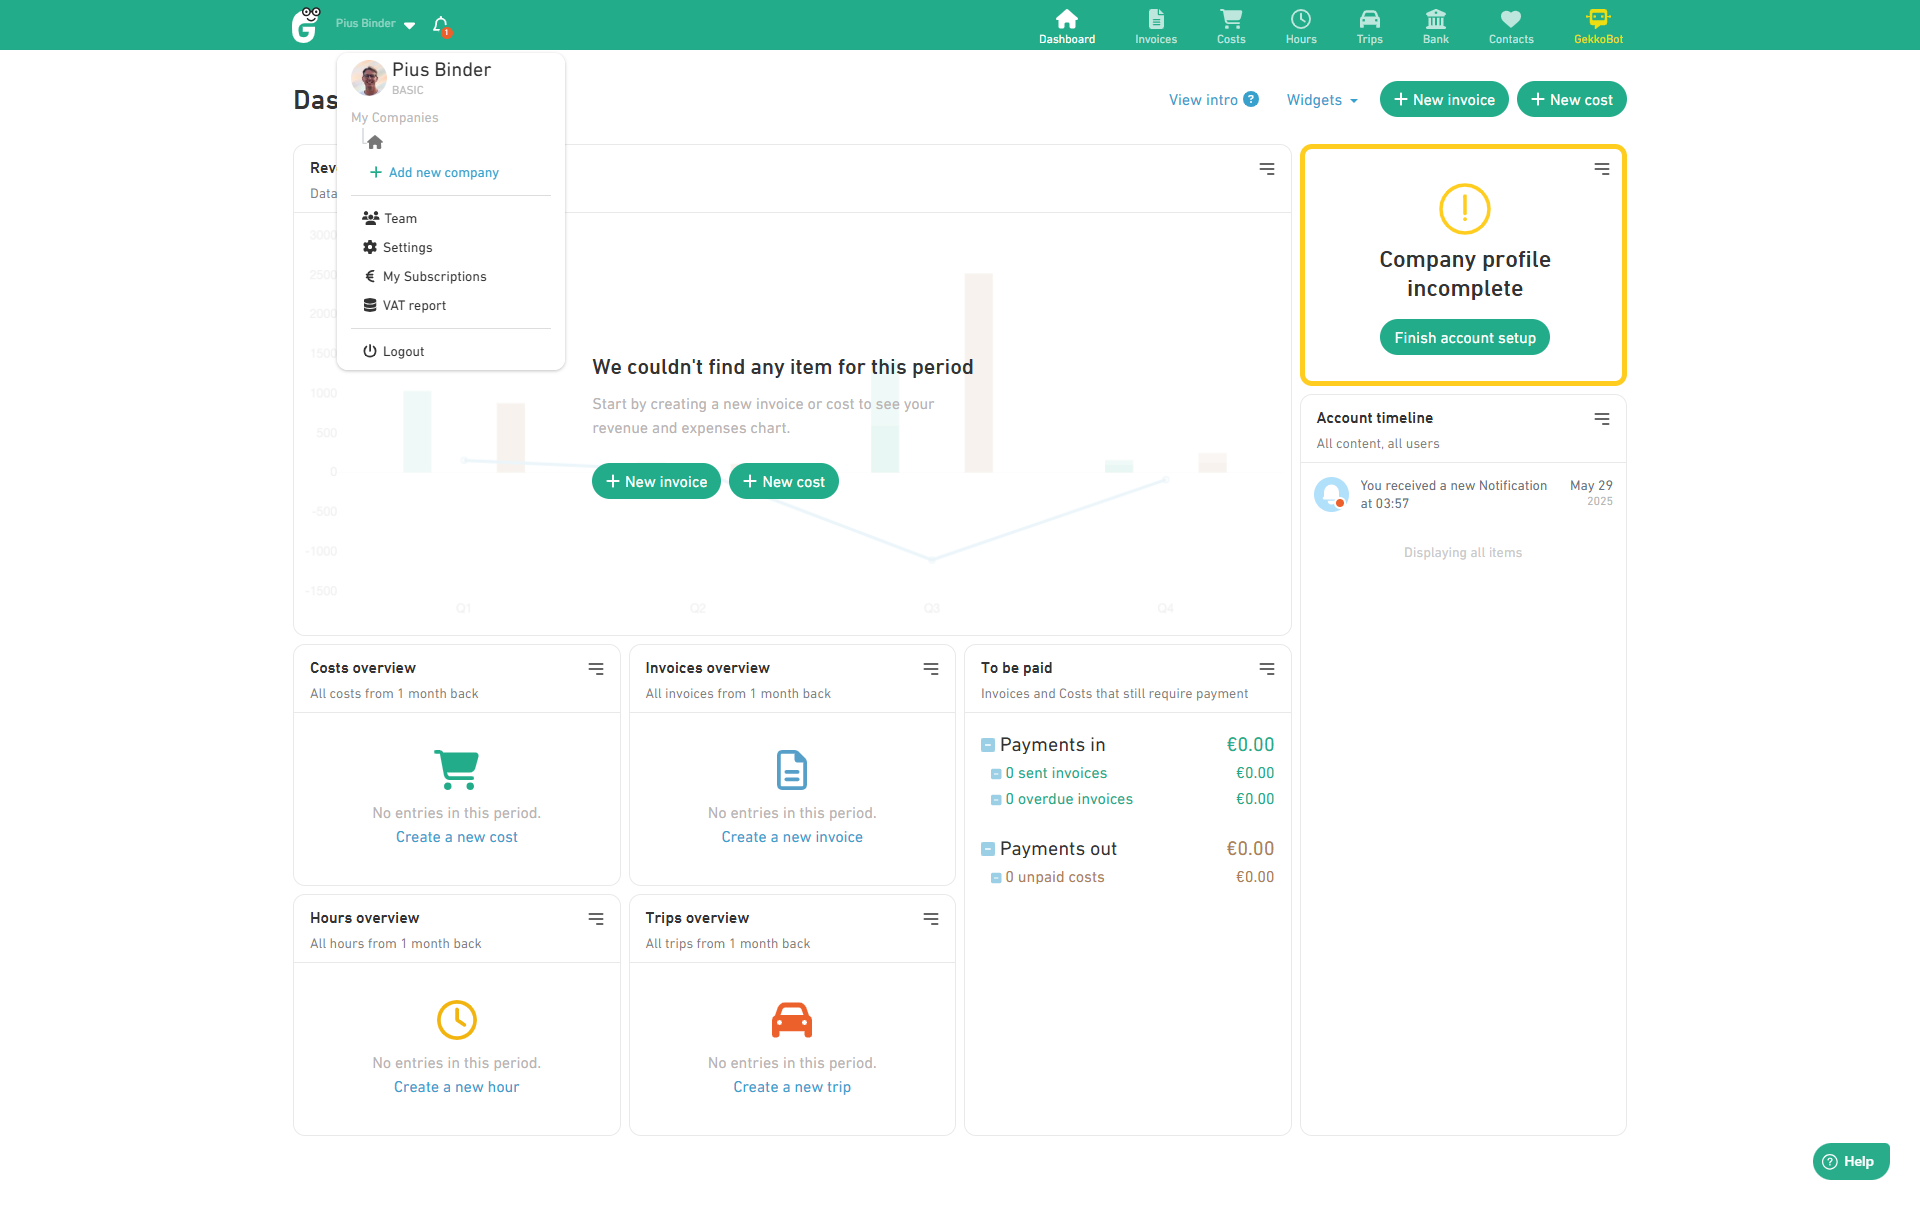The width and height of the screenshot is (1920, 1213).
Task: Select VAT report menu entry
Action: pyautogui.click(x=414, y=306)
